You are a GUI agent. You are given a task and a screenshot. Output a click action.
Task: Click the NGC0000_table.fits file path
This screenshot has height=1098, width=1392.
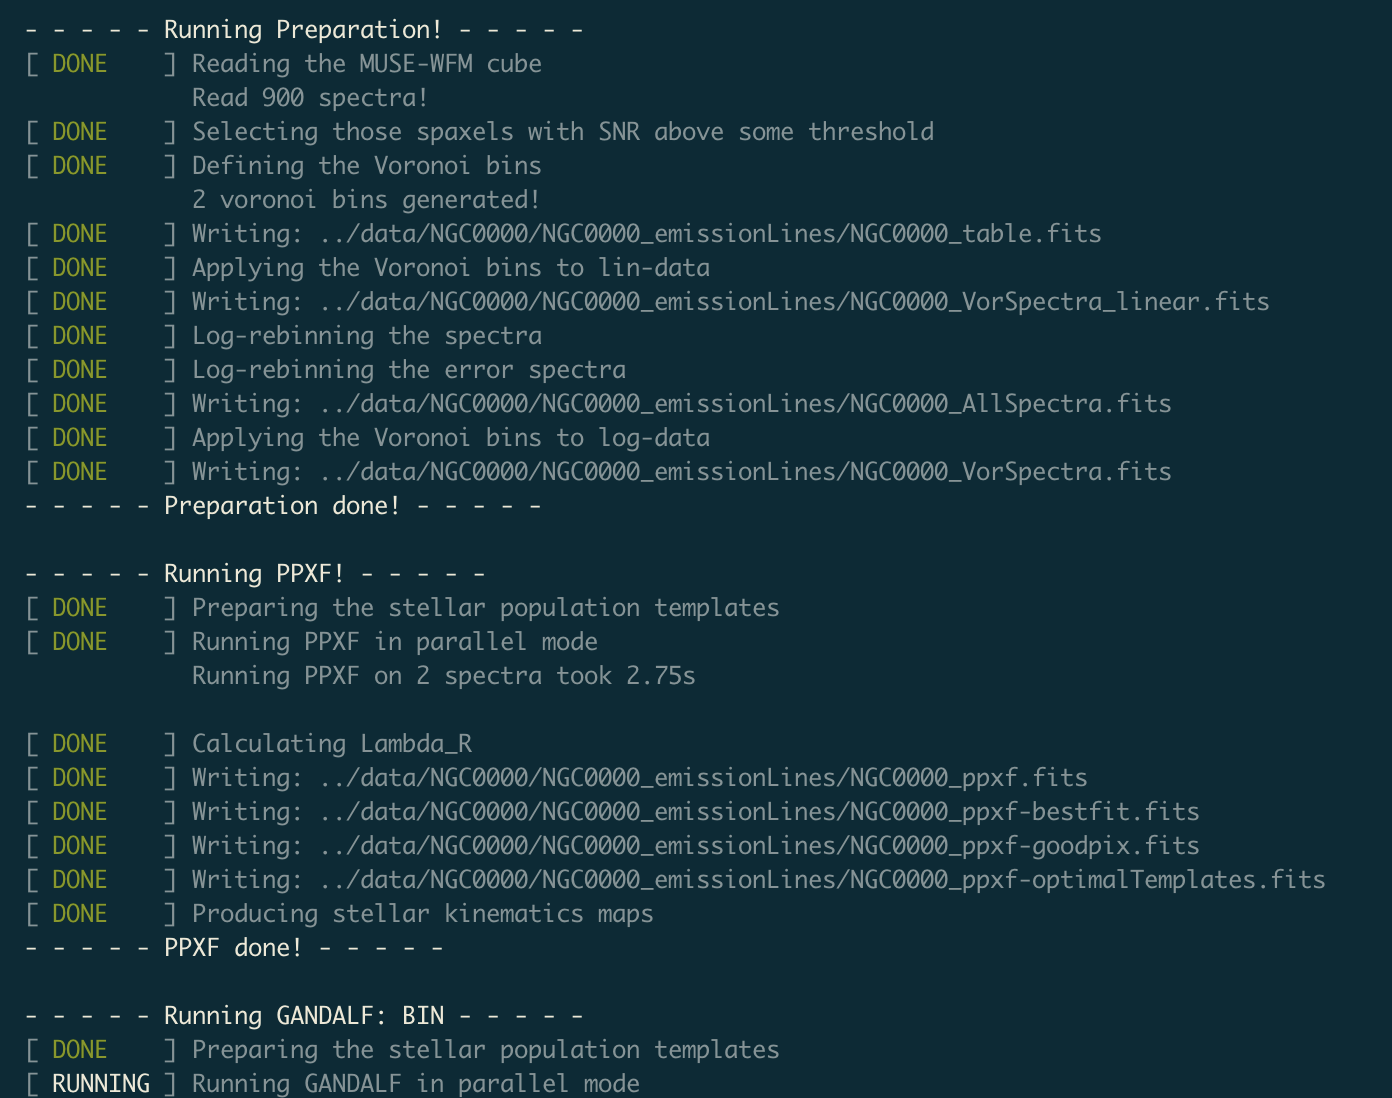coord(711,234)
